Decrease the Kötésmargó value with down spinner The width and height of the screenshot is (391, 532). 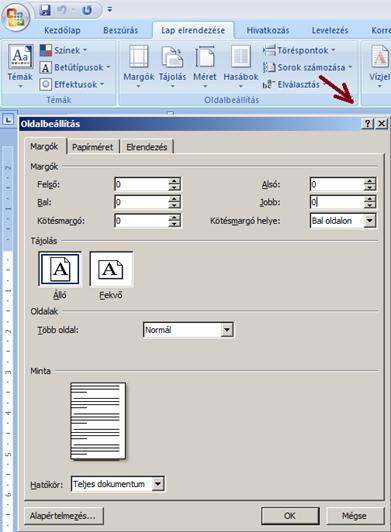point(174,224)
